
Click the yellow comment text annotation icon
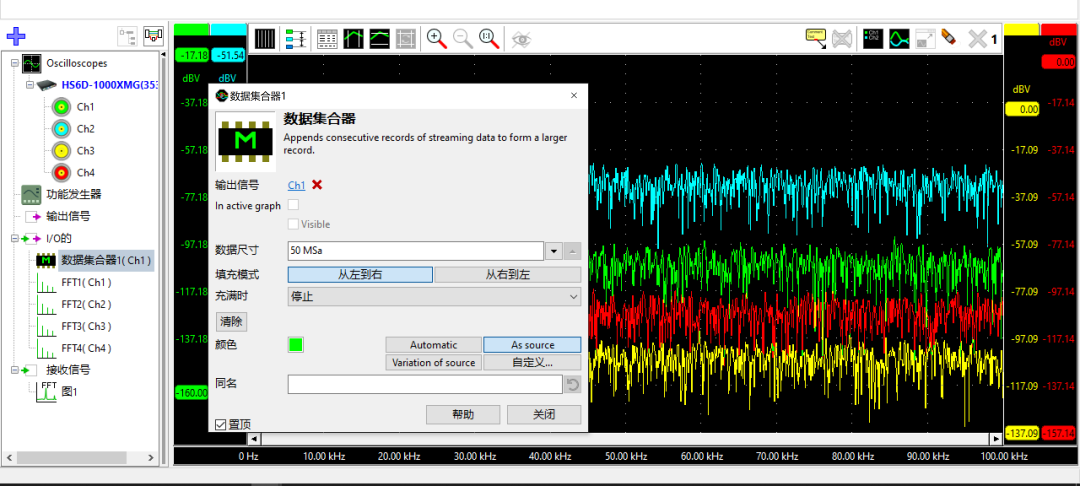[x=816, y=39]
